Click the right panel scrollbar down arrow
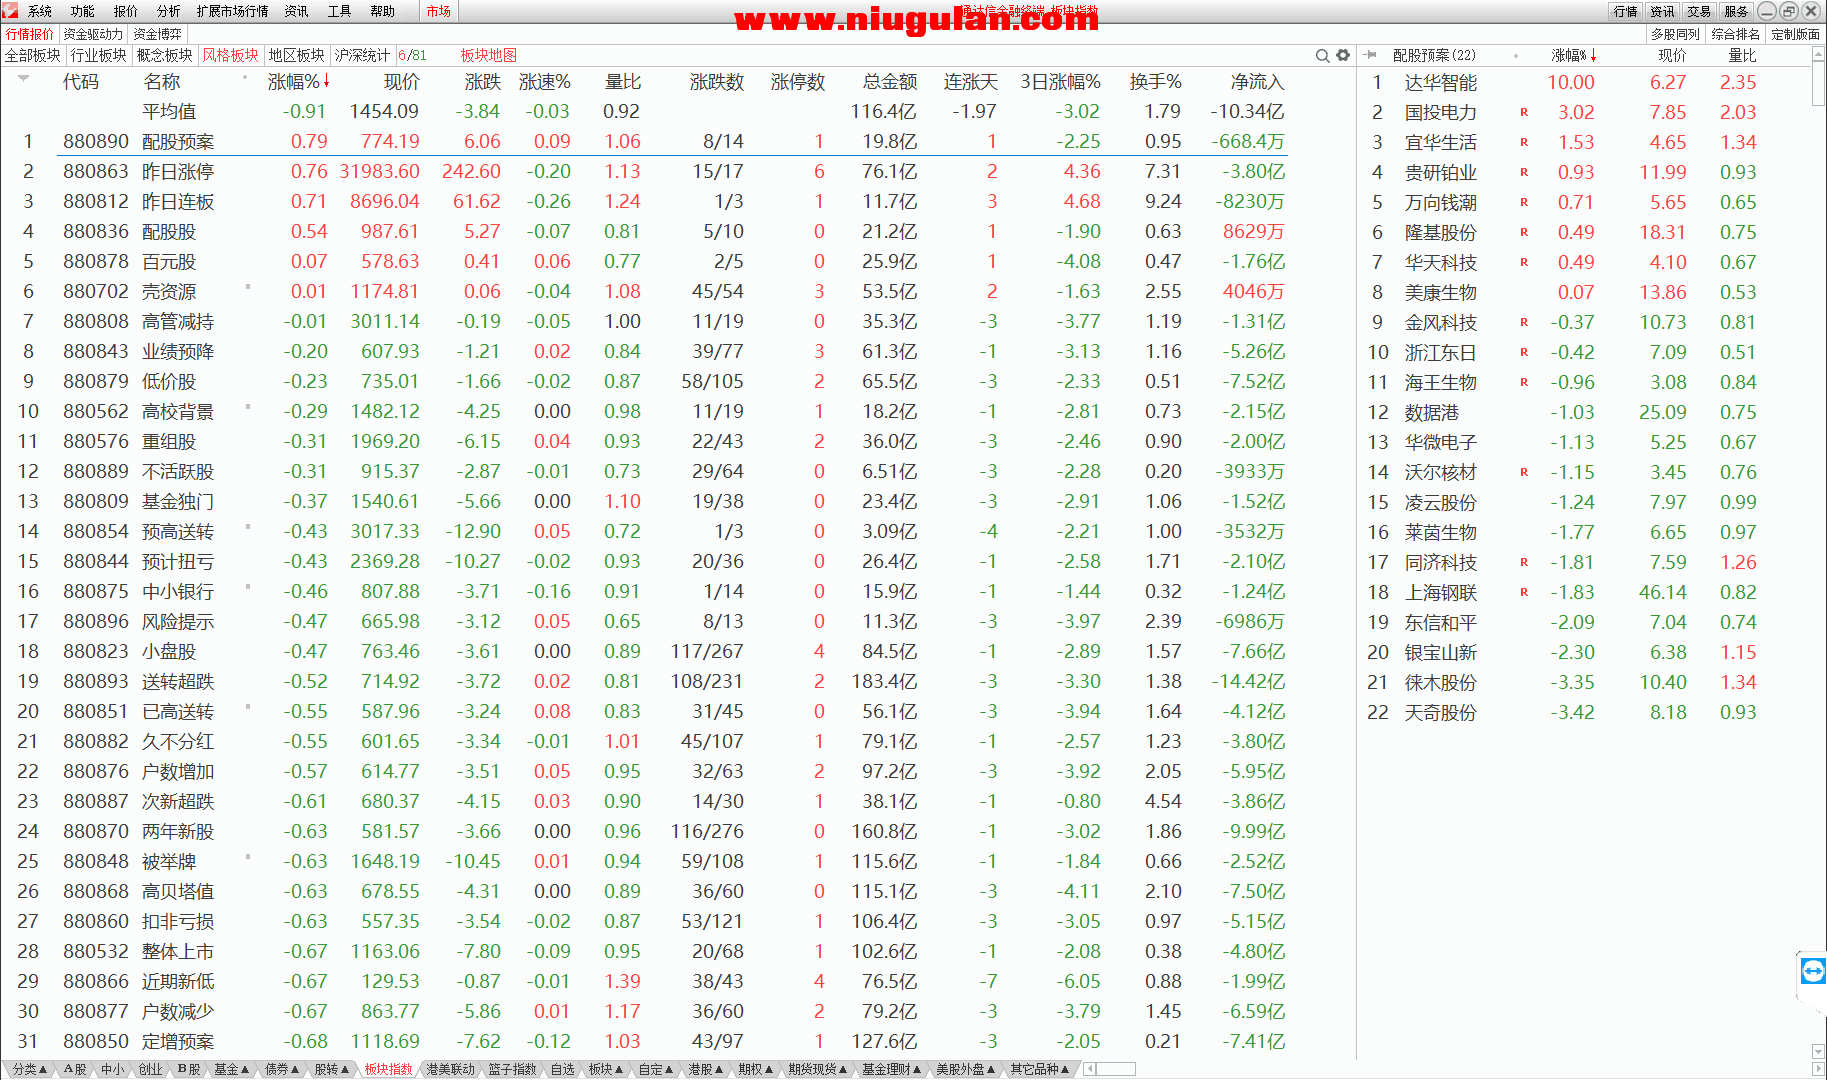The image size is (1827, 1080). click(x=1818, y=1051)
